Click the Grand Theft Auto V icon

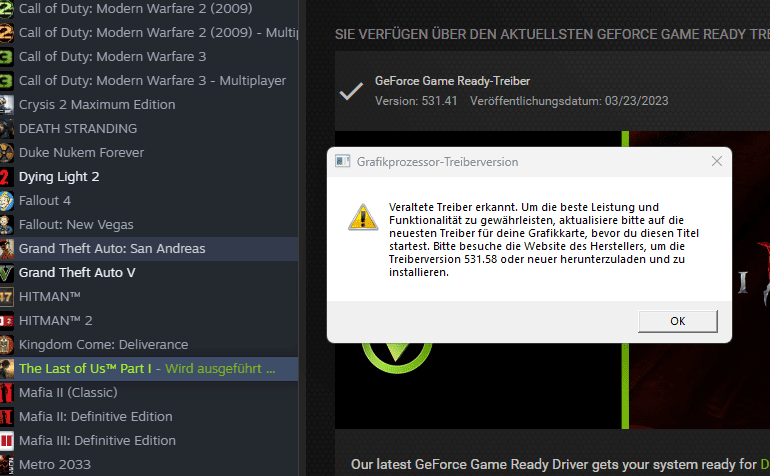pyautogui.click(x=6, y=273)
